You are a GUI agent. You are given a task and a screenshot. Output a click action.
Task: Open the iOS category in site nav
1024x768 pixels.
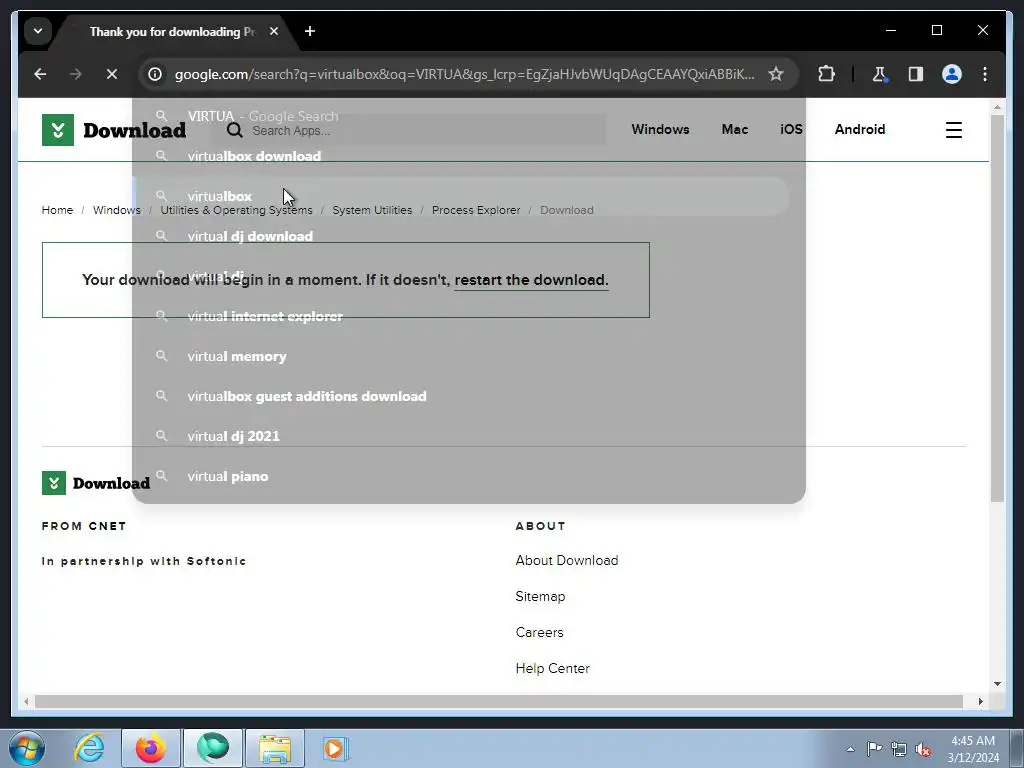(792, 129)
